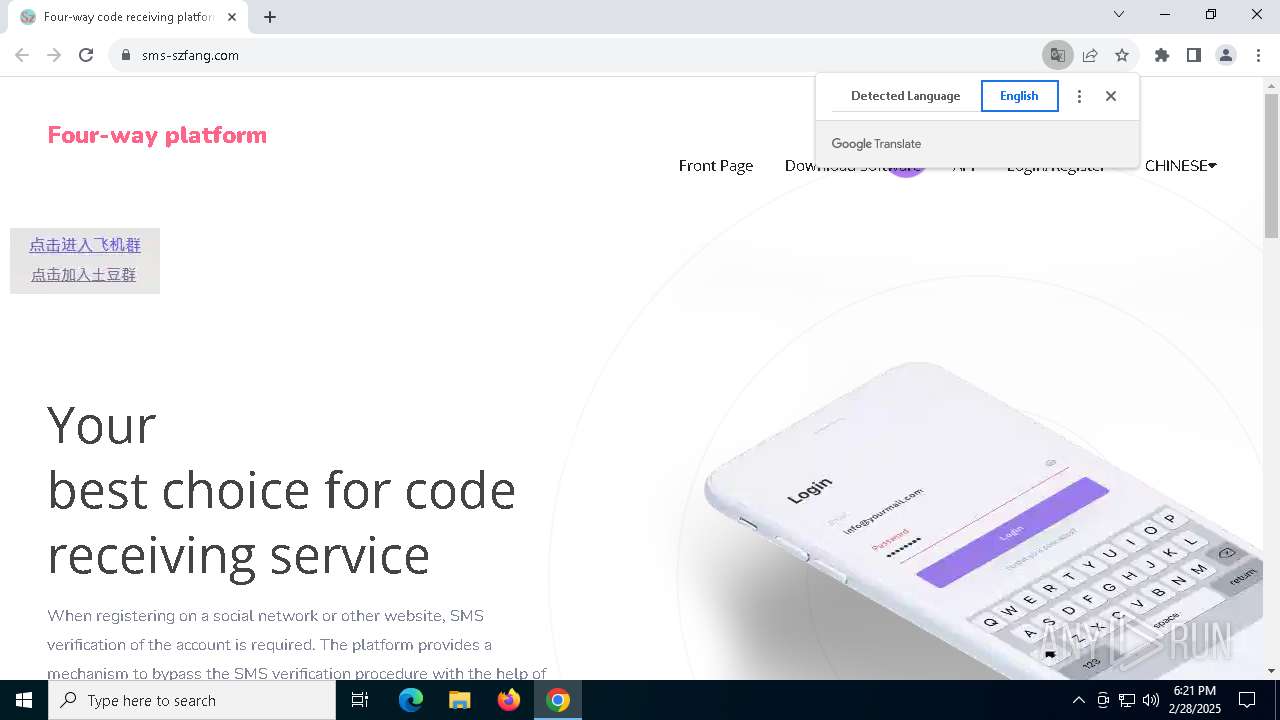Viewport: 1280px width, 720px height.
Task: Click the taskbar search box
Action: coord(192,700)
